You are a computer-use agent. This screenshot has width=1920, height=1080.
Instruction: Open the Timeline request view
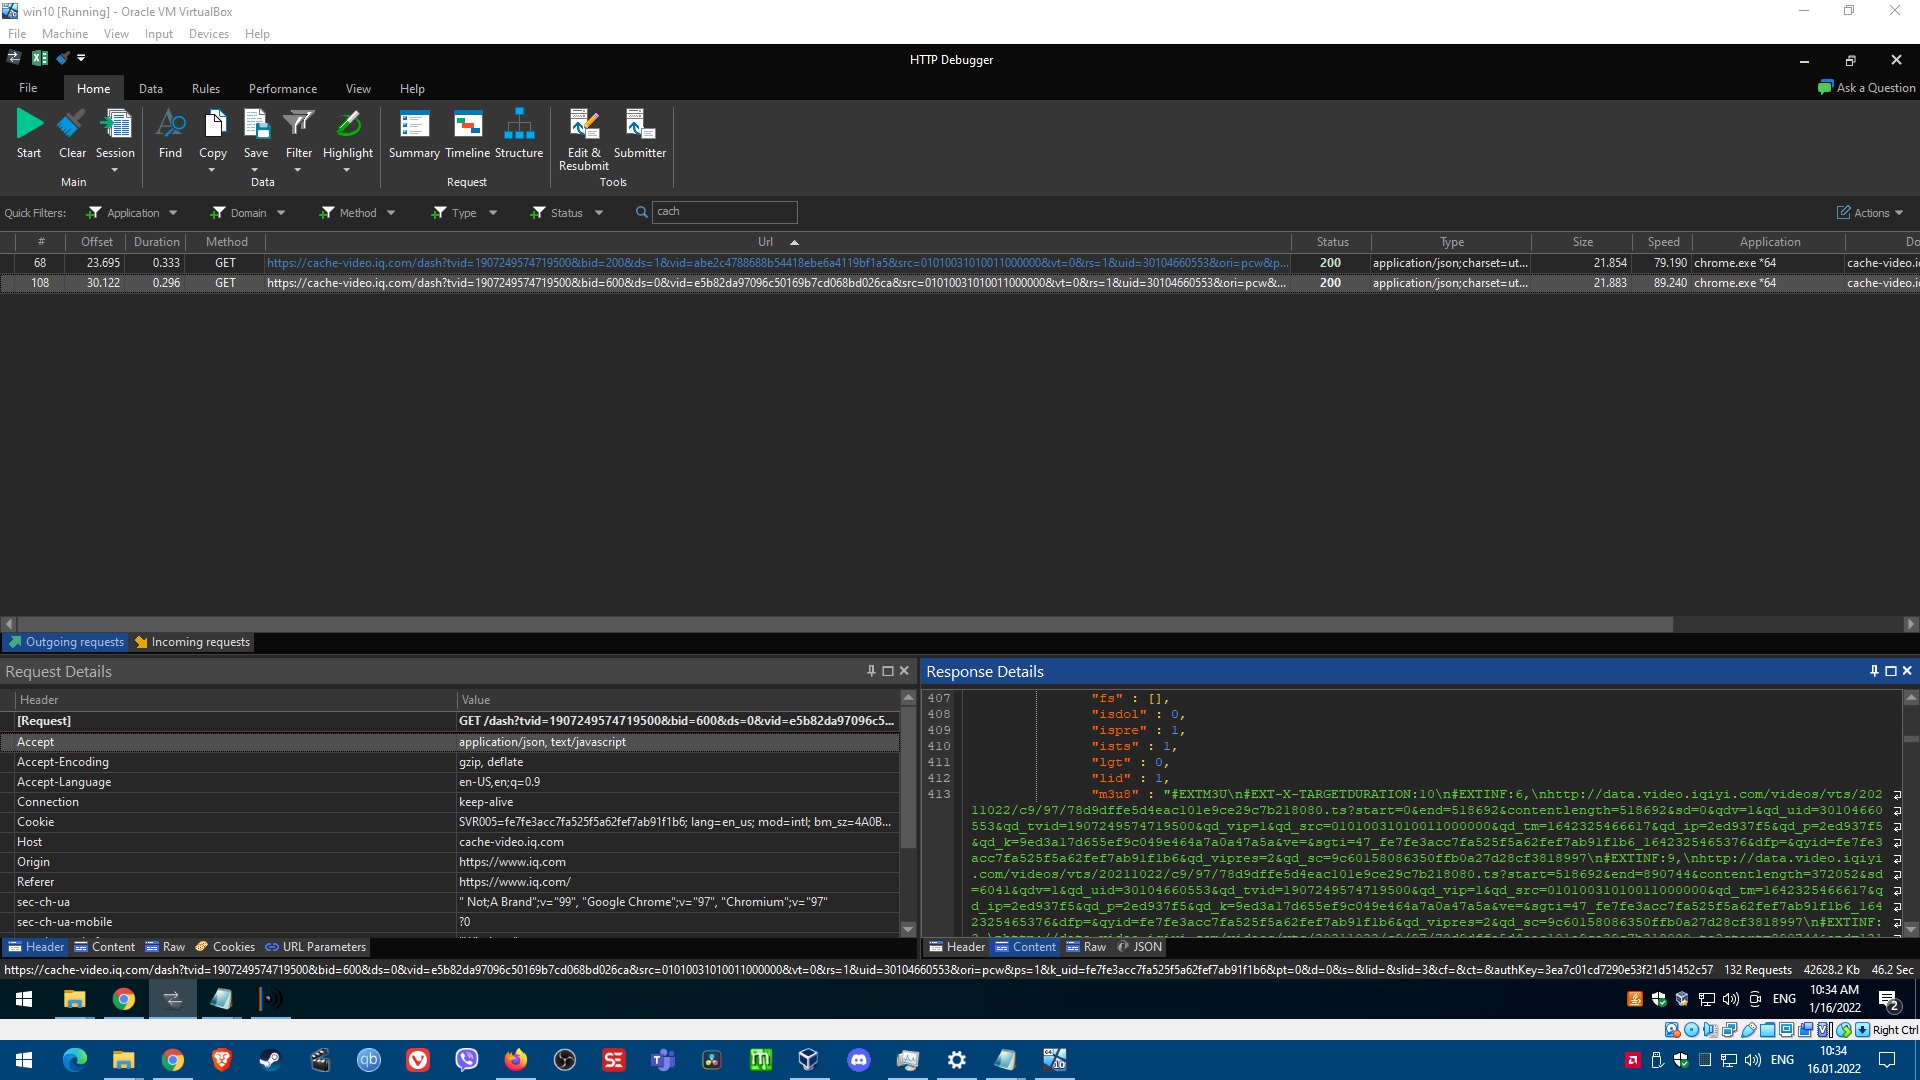point(467,125)
